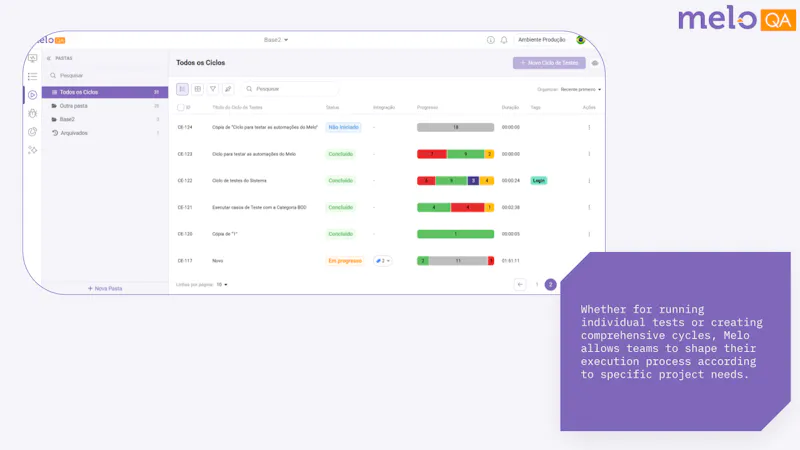Screen dimensions: 800x450
Task: Switch to list view icon
Action: [x=182, y=89]
